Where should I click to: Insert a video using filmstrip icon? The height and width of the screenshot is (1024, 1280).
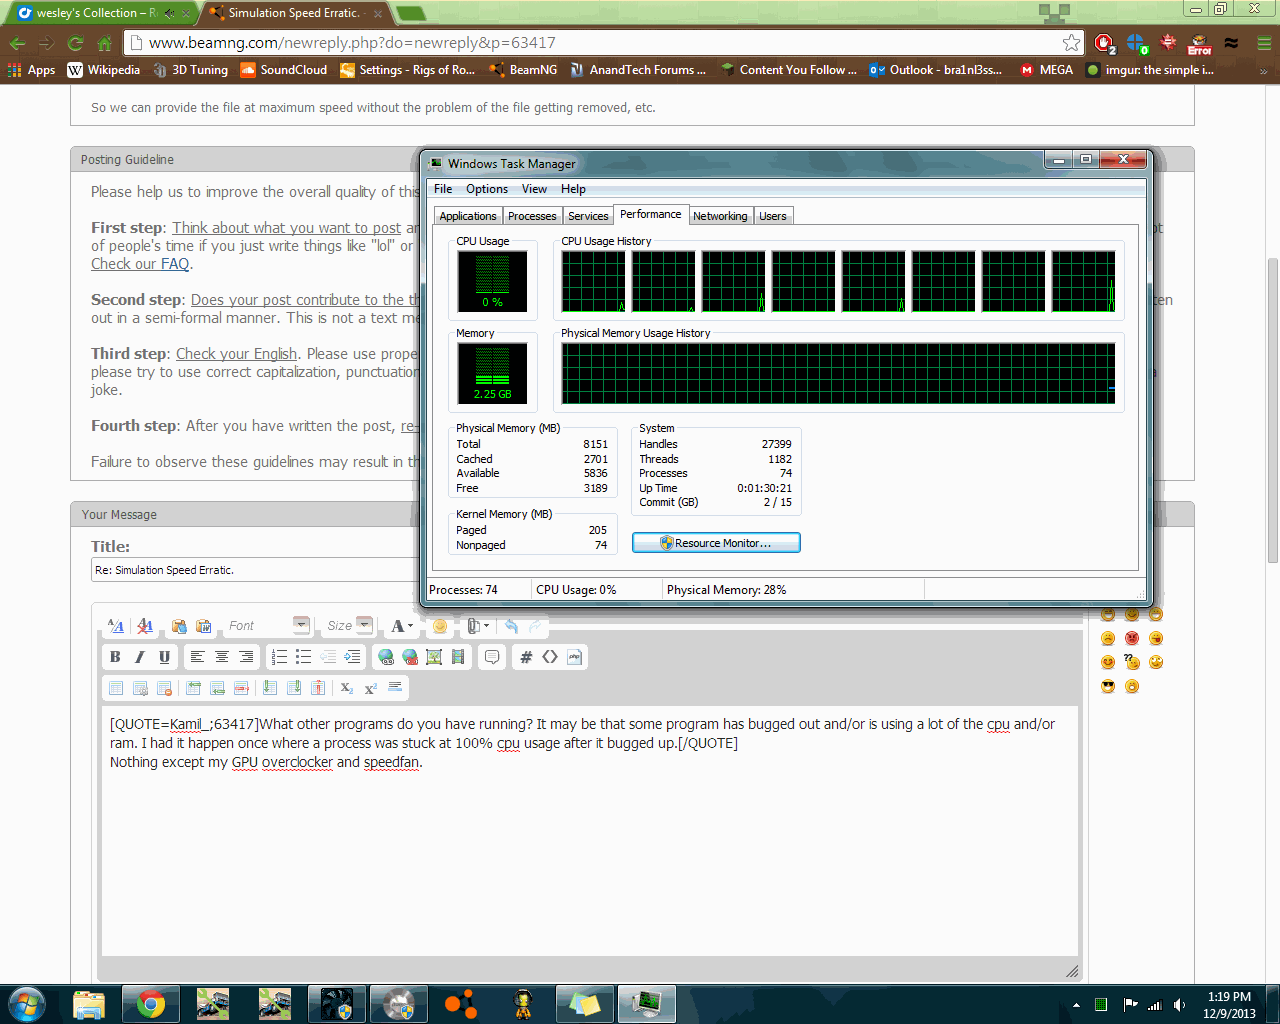point(458,657)
